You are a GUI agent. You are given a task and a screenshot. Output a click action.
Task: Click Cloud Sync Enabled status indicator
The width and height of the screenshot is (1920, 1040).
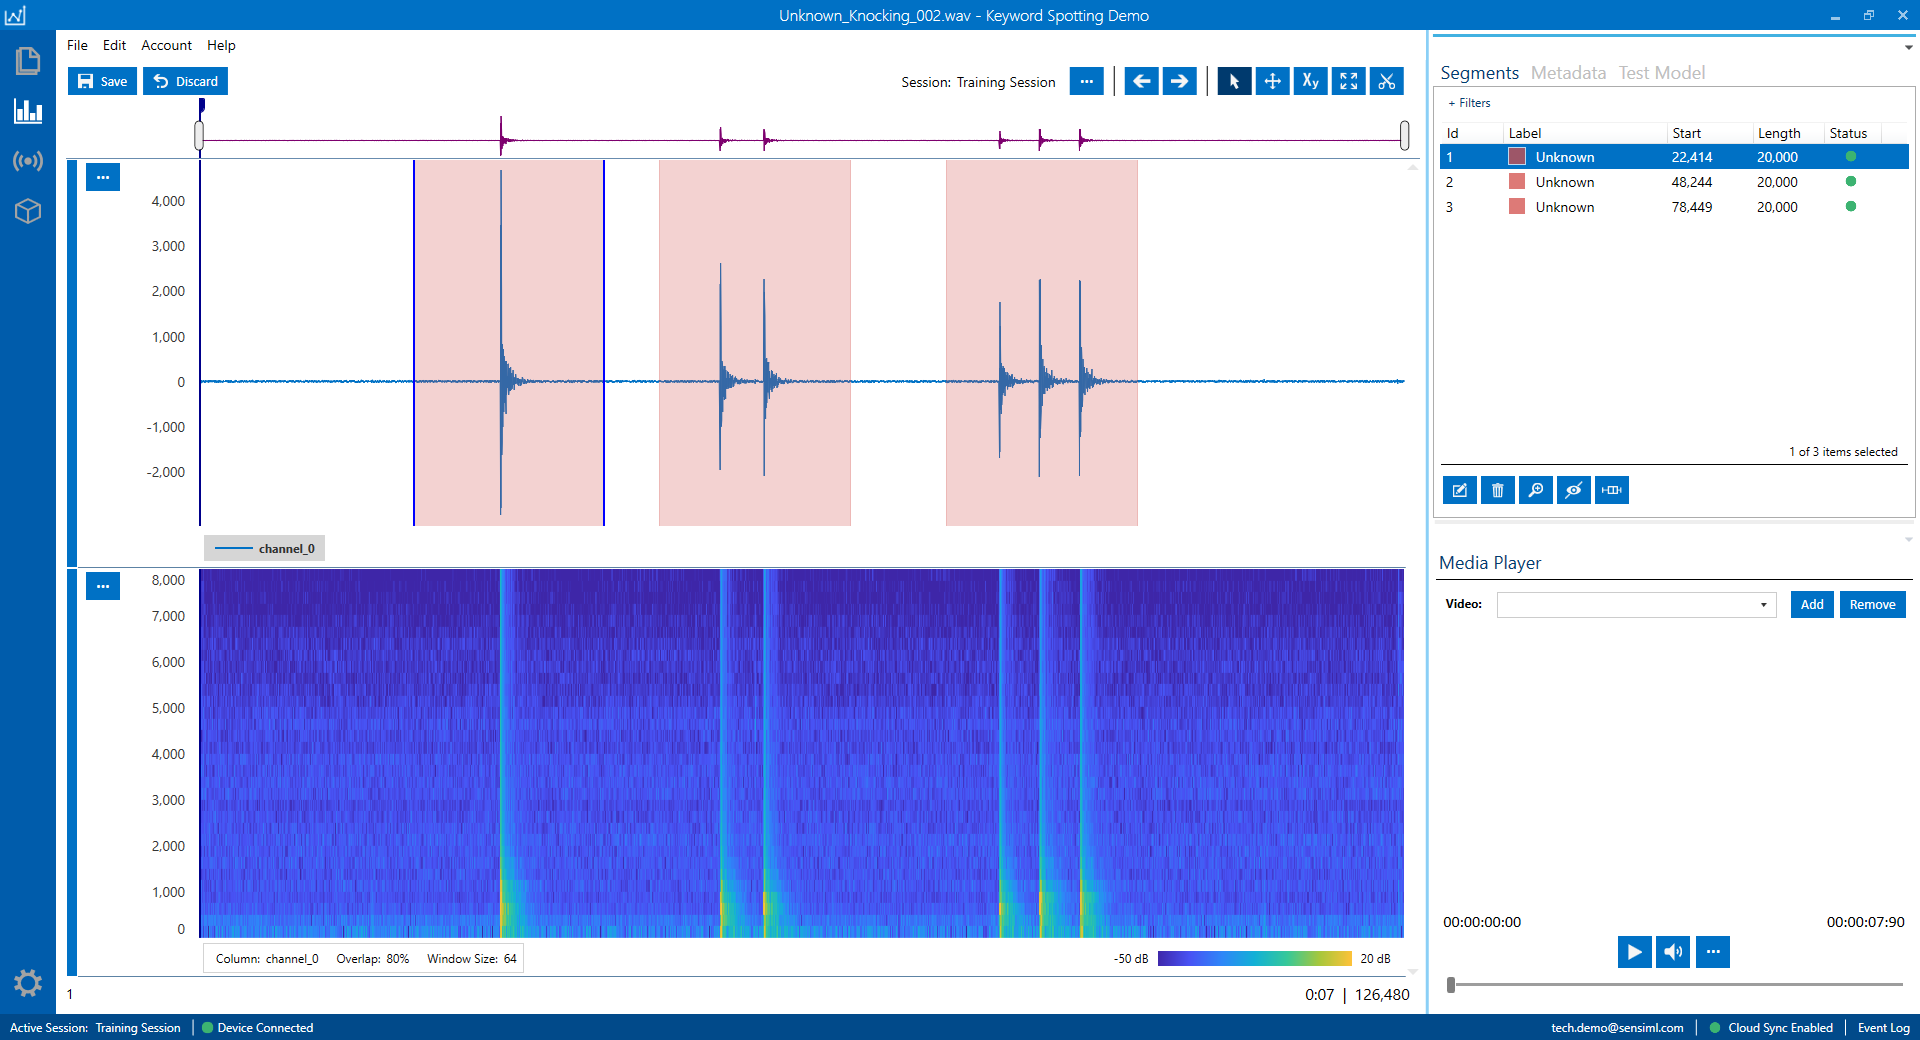(x=1771, y=1027)
